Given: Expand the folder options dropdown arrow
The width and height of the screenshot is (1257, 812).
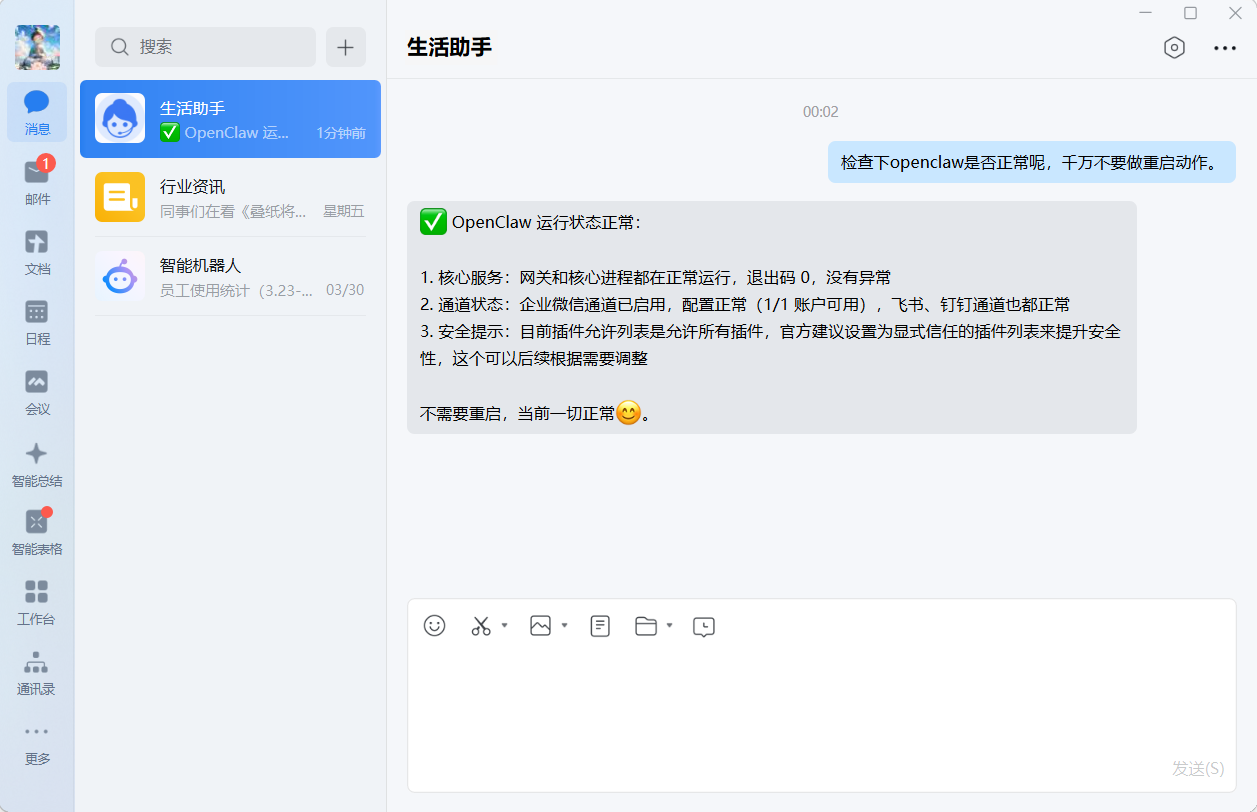Looking at the screenshot, I should pyautogui.click(x=670, y=626).
